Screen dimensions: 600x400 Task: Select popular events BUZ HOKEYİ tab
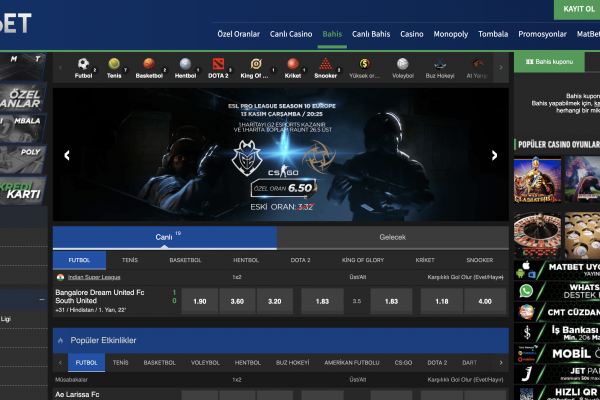pos(292,362)
